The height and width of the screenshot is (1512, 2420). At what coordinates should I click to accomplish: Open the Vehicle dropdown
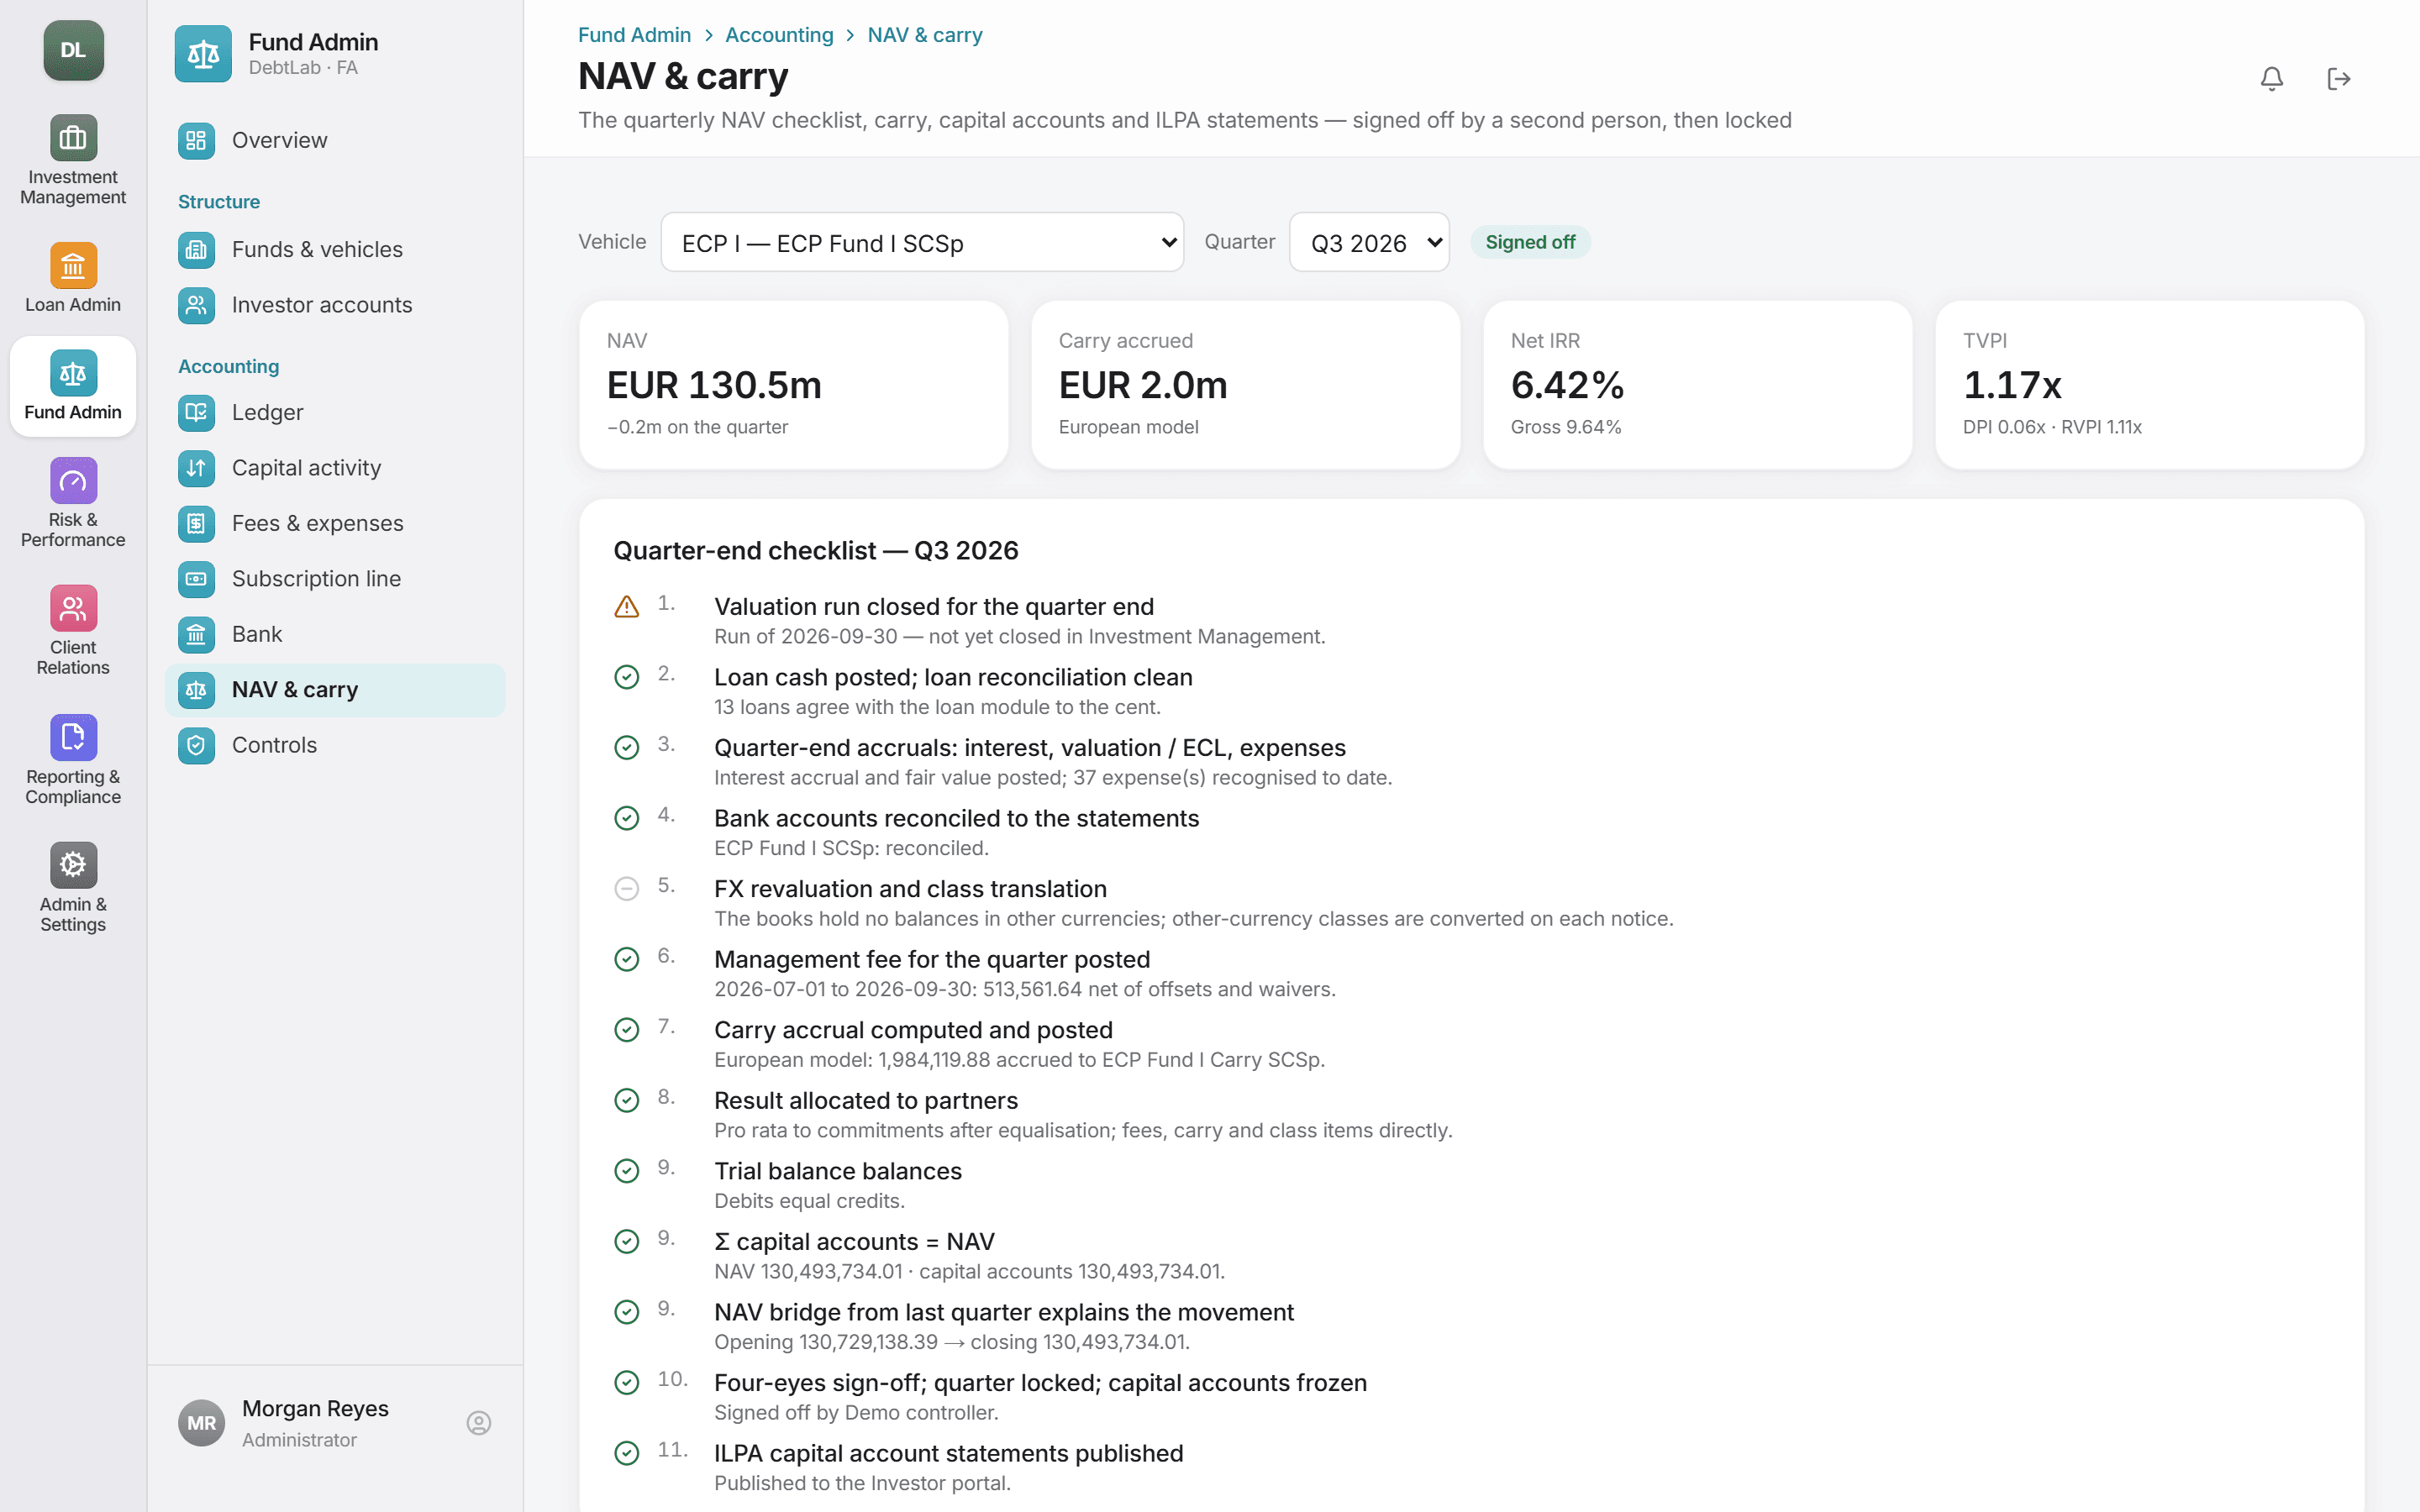922,242
